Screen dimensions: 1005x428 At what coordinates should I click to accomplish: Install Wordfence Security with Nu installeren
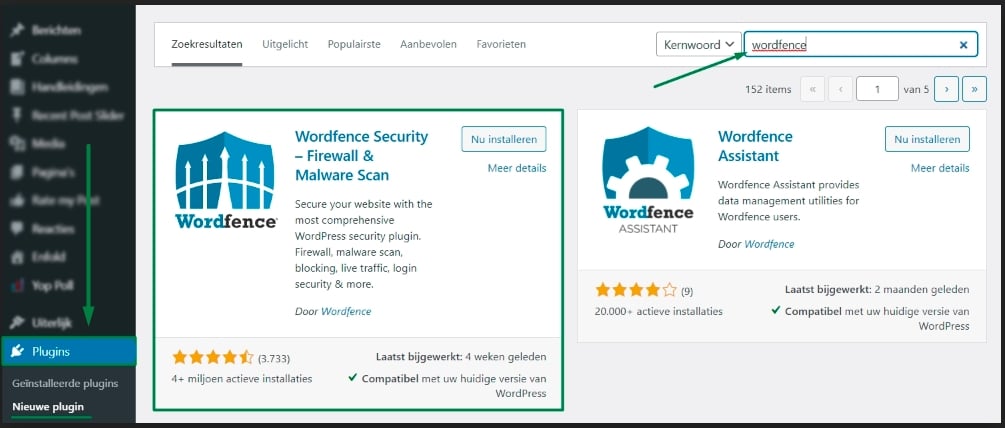504,139
